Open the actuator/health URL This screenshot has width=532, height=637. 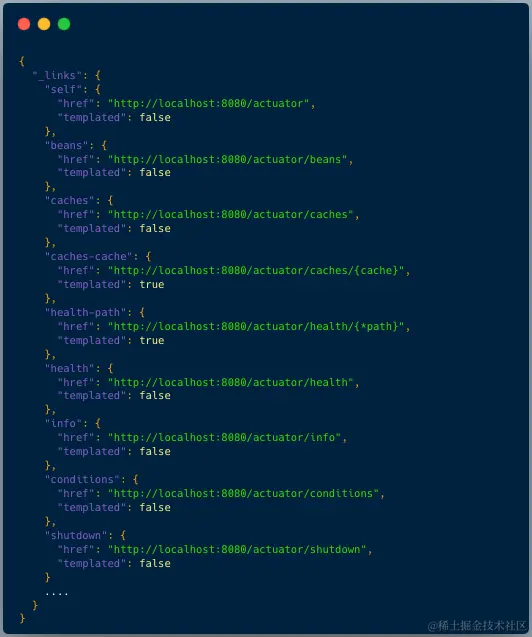pyautogui.click(x=231, y=382)
